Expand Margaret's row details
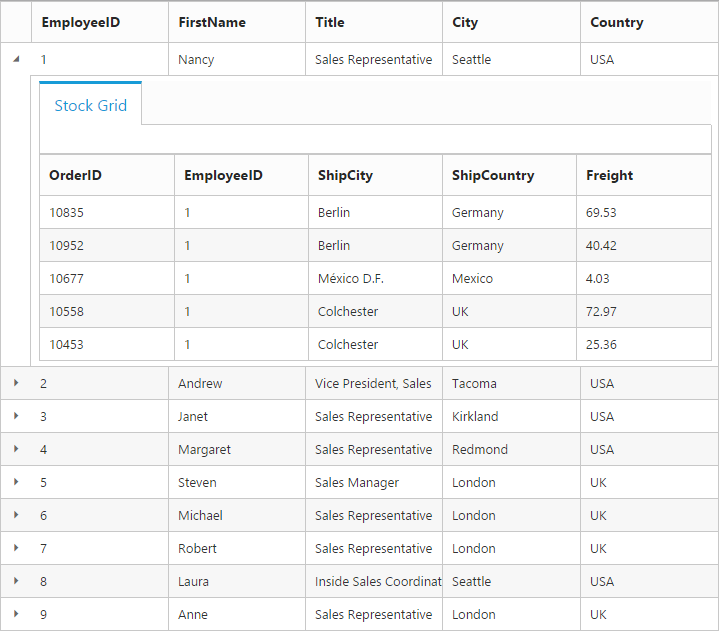719x631 pixels. tap(16, 449)
